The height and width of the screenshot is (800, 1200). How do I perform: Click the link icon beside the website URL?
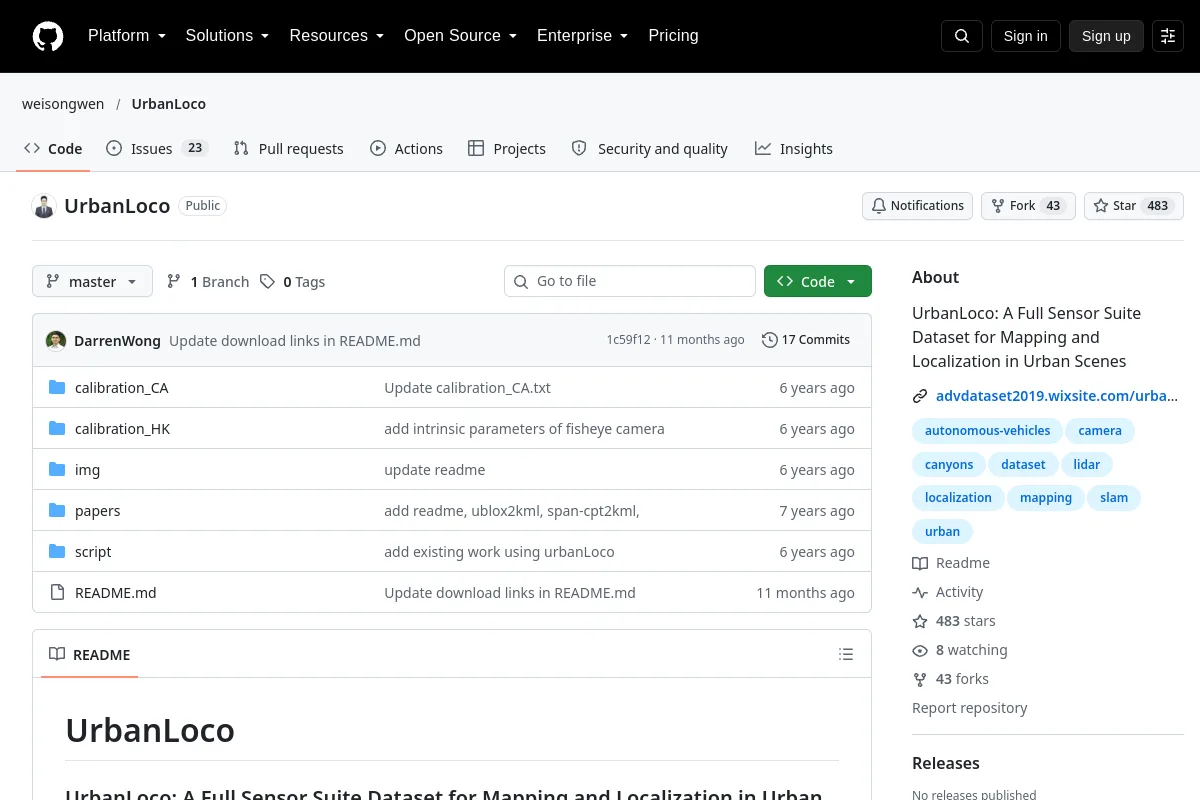[x=920, y=396]
